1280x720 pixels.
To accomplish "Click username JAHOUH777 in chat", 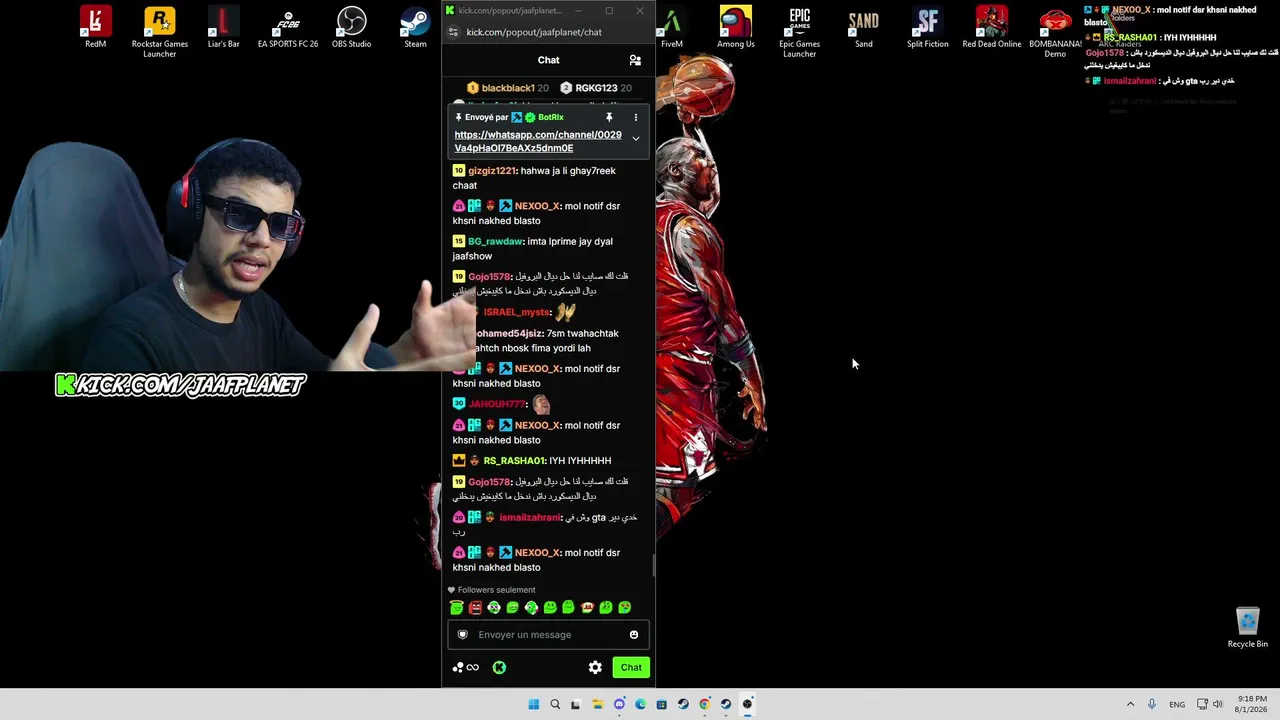I will pyautogui.click(x=497, y=403).
